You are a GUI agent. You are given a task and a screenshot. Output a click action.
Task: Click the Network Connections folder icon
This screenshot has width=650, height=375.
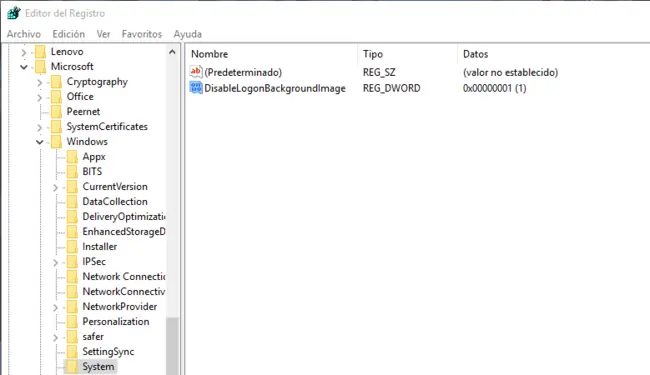click(x=72, y=276)
